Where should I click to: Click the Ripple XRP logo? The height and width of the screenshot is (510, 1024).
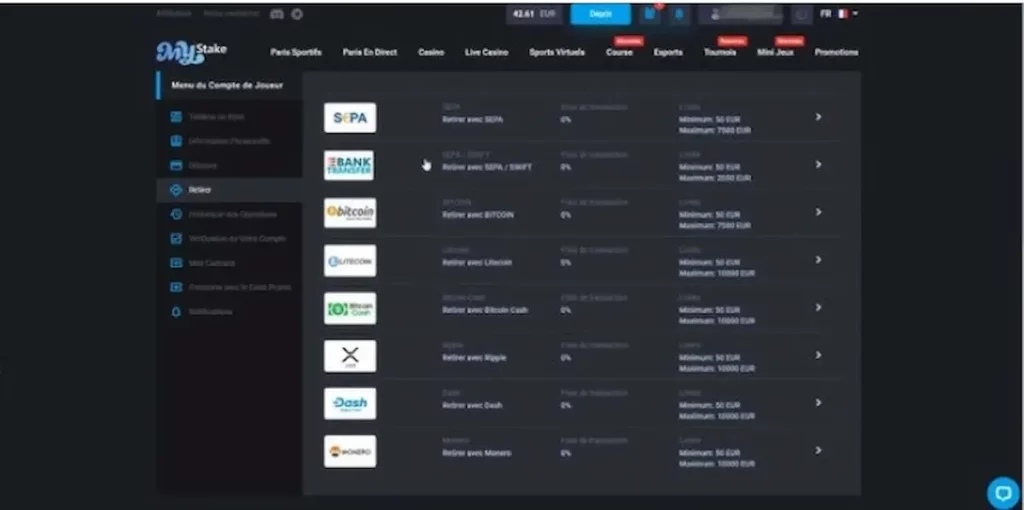pos(350,356)
